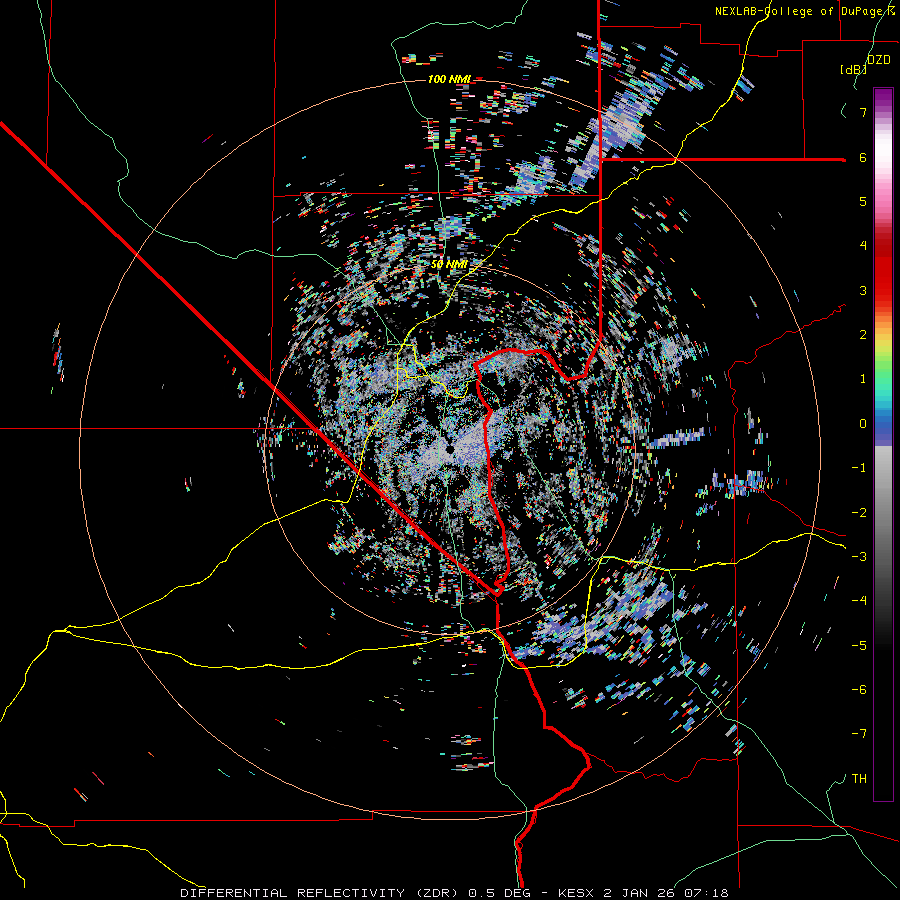Click "(ZDR)" in the bottom caption
Viewport: 900px width, 900px height.
tap(438, 893)
